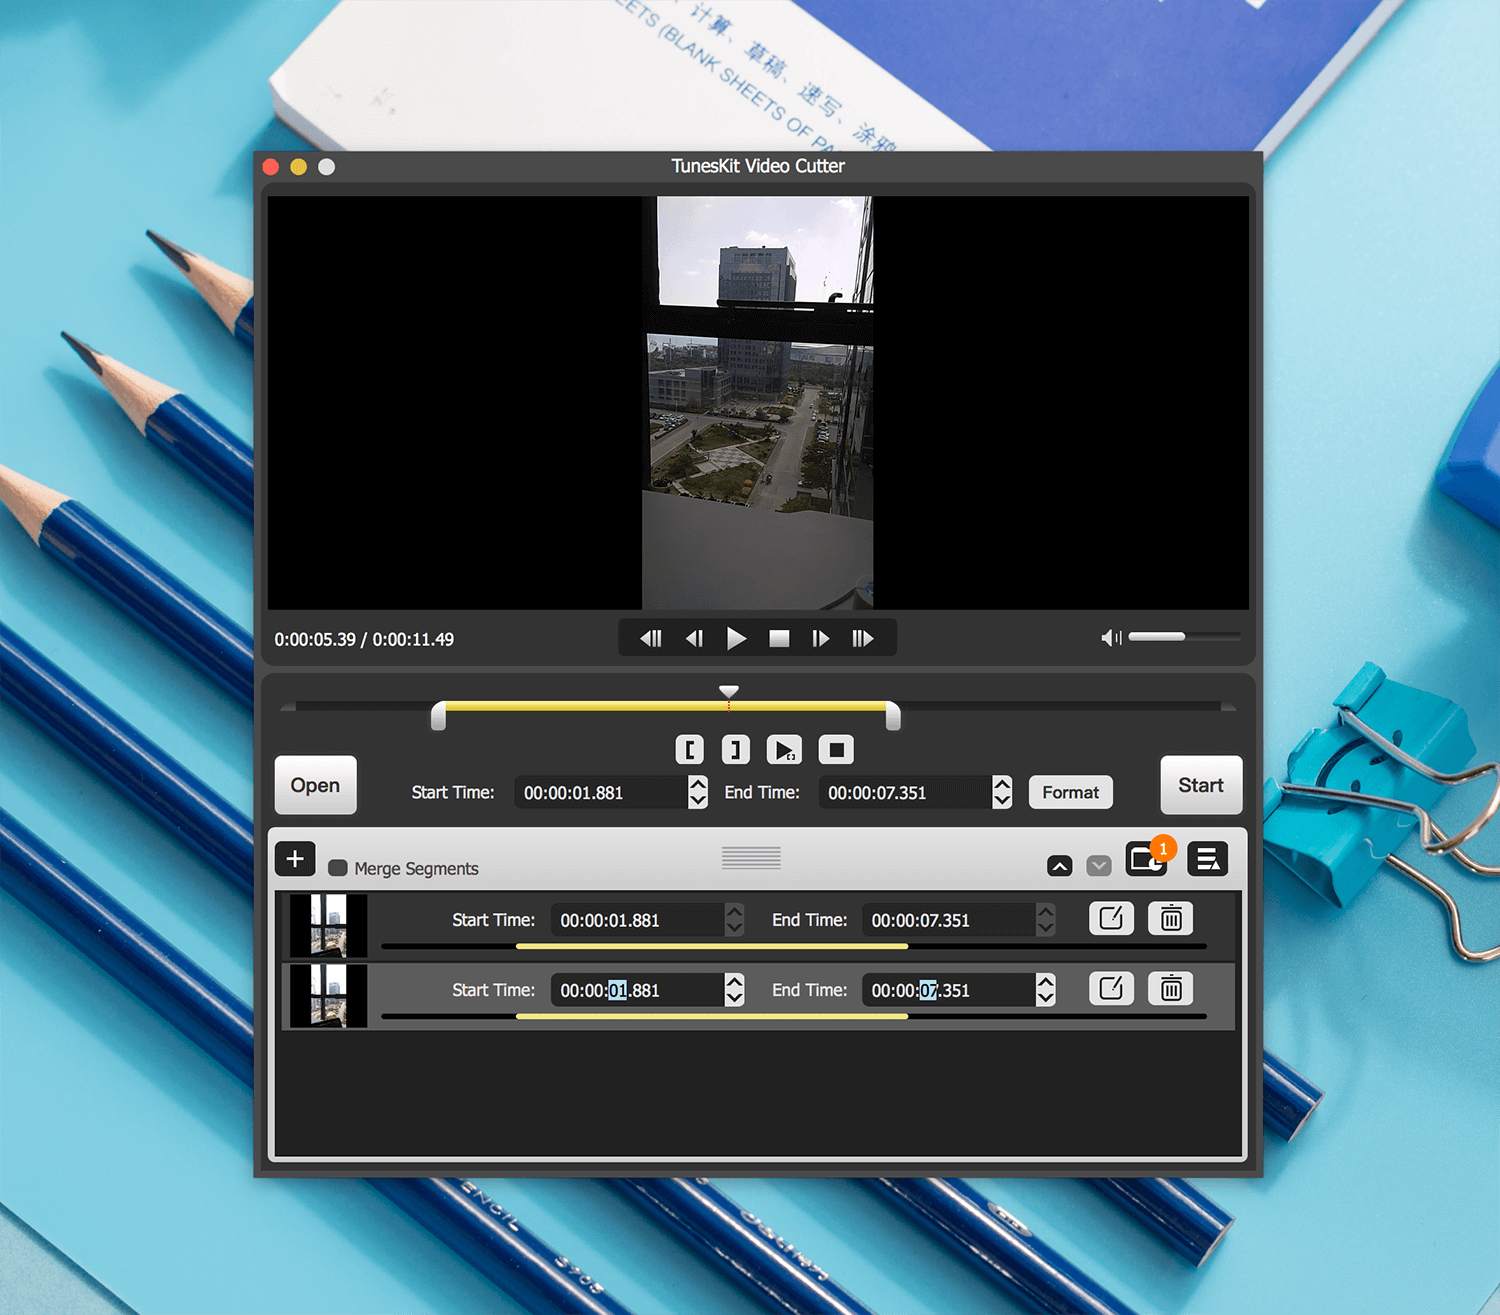Click the left trim handle on timeline
This screenshot has height=1315, width=1500.
point(438,716)
